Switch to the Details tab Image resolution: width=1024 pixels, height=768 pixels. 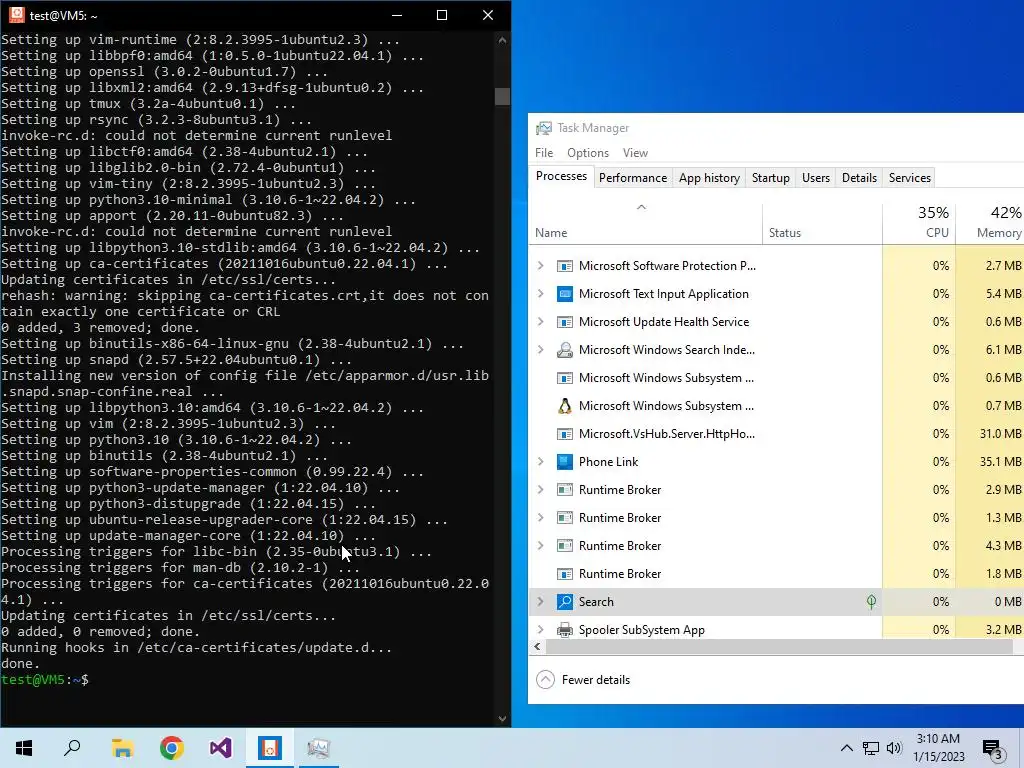859,178
